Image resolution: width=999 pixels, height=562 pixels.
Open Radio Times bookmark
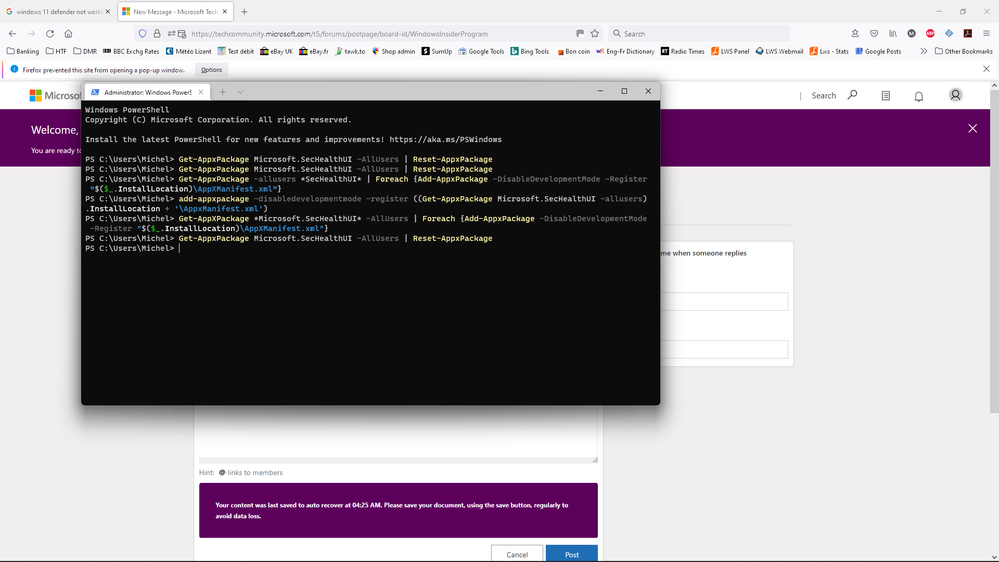pyautogui.click(x=682, y=51)
